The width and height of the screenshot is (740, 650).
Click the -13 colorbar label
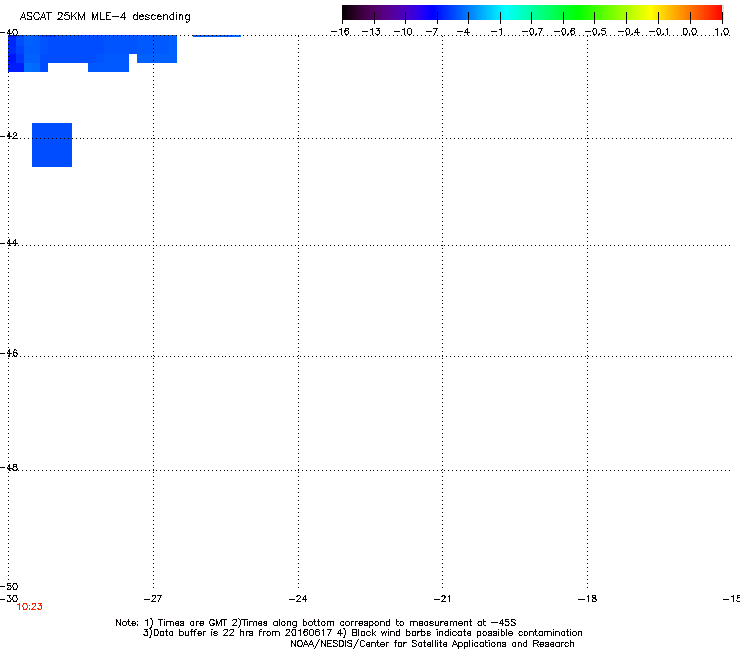pyautogui.click(x=371, y=32)
